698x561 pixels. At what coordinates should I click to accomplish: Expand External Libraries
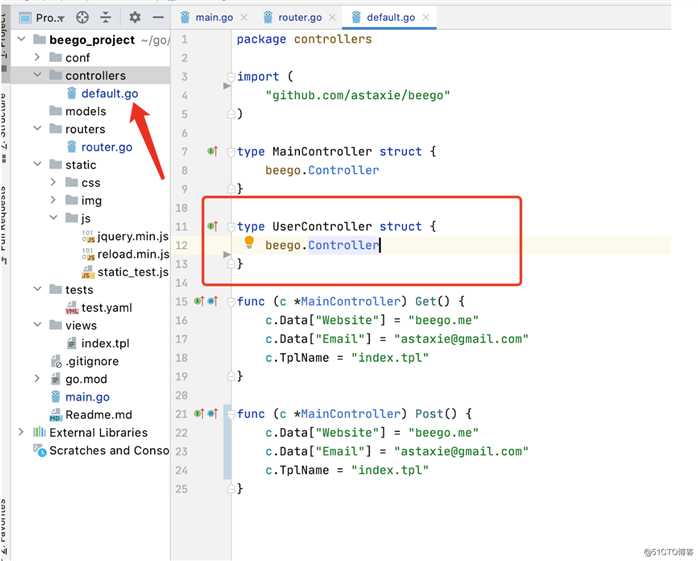click(21, 432)
